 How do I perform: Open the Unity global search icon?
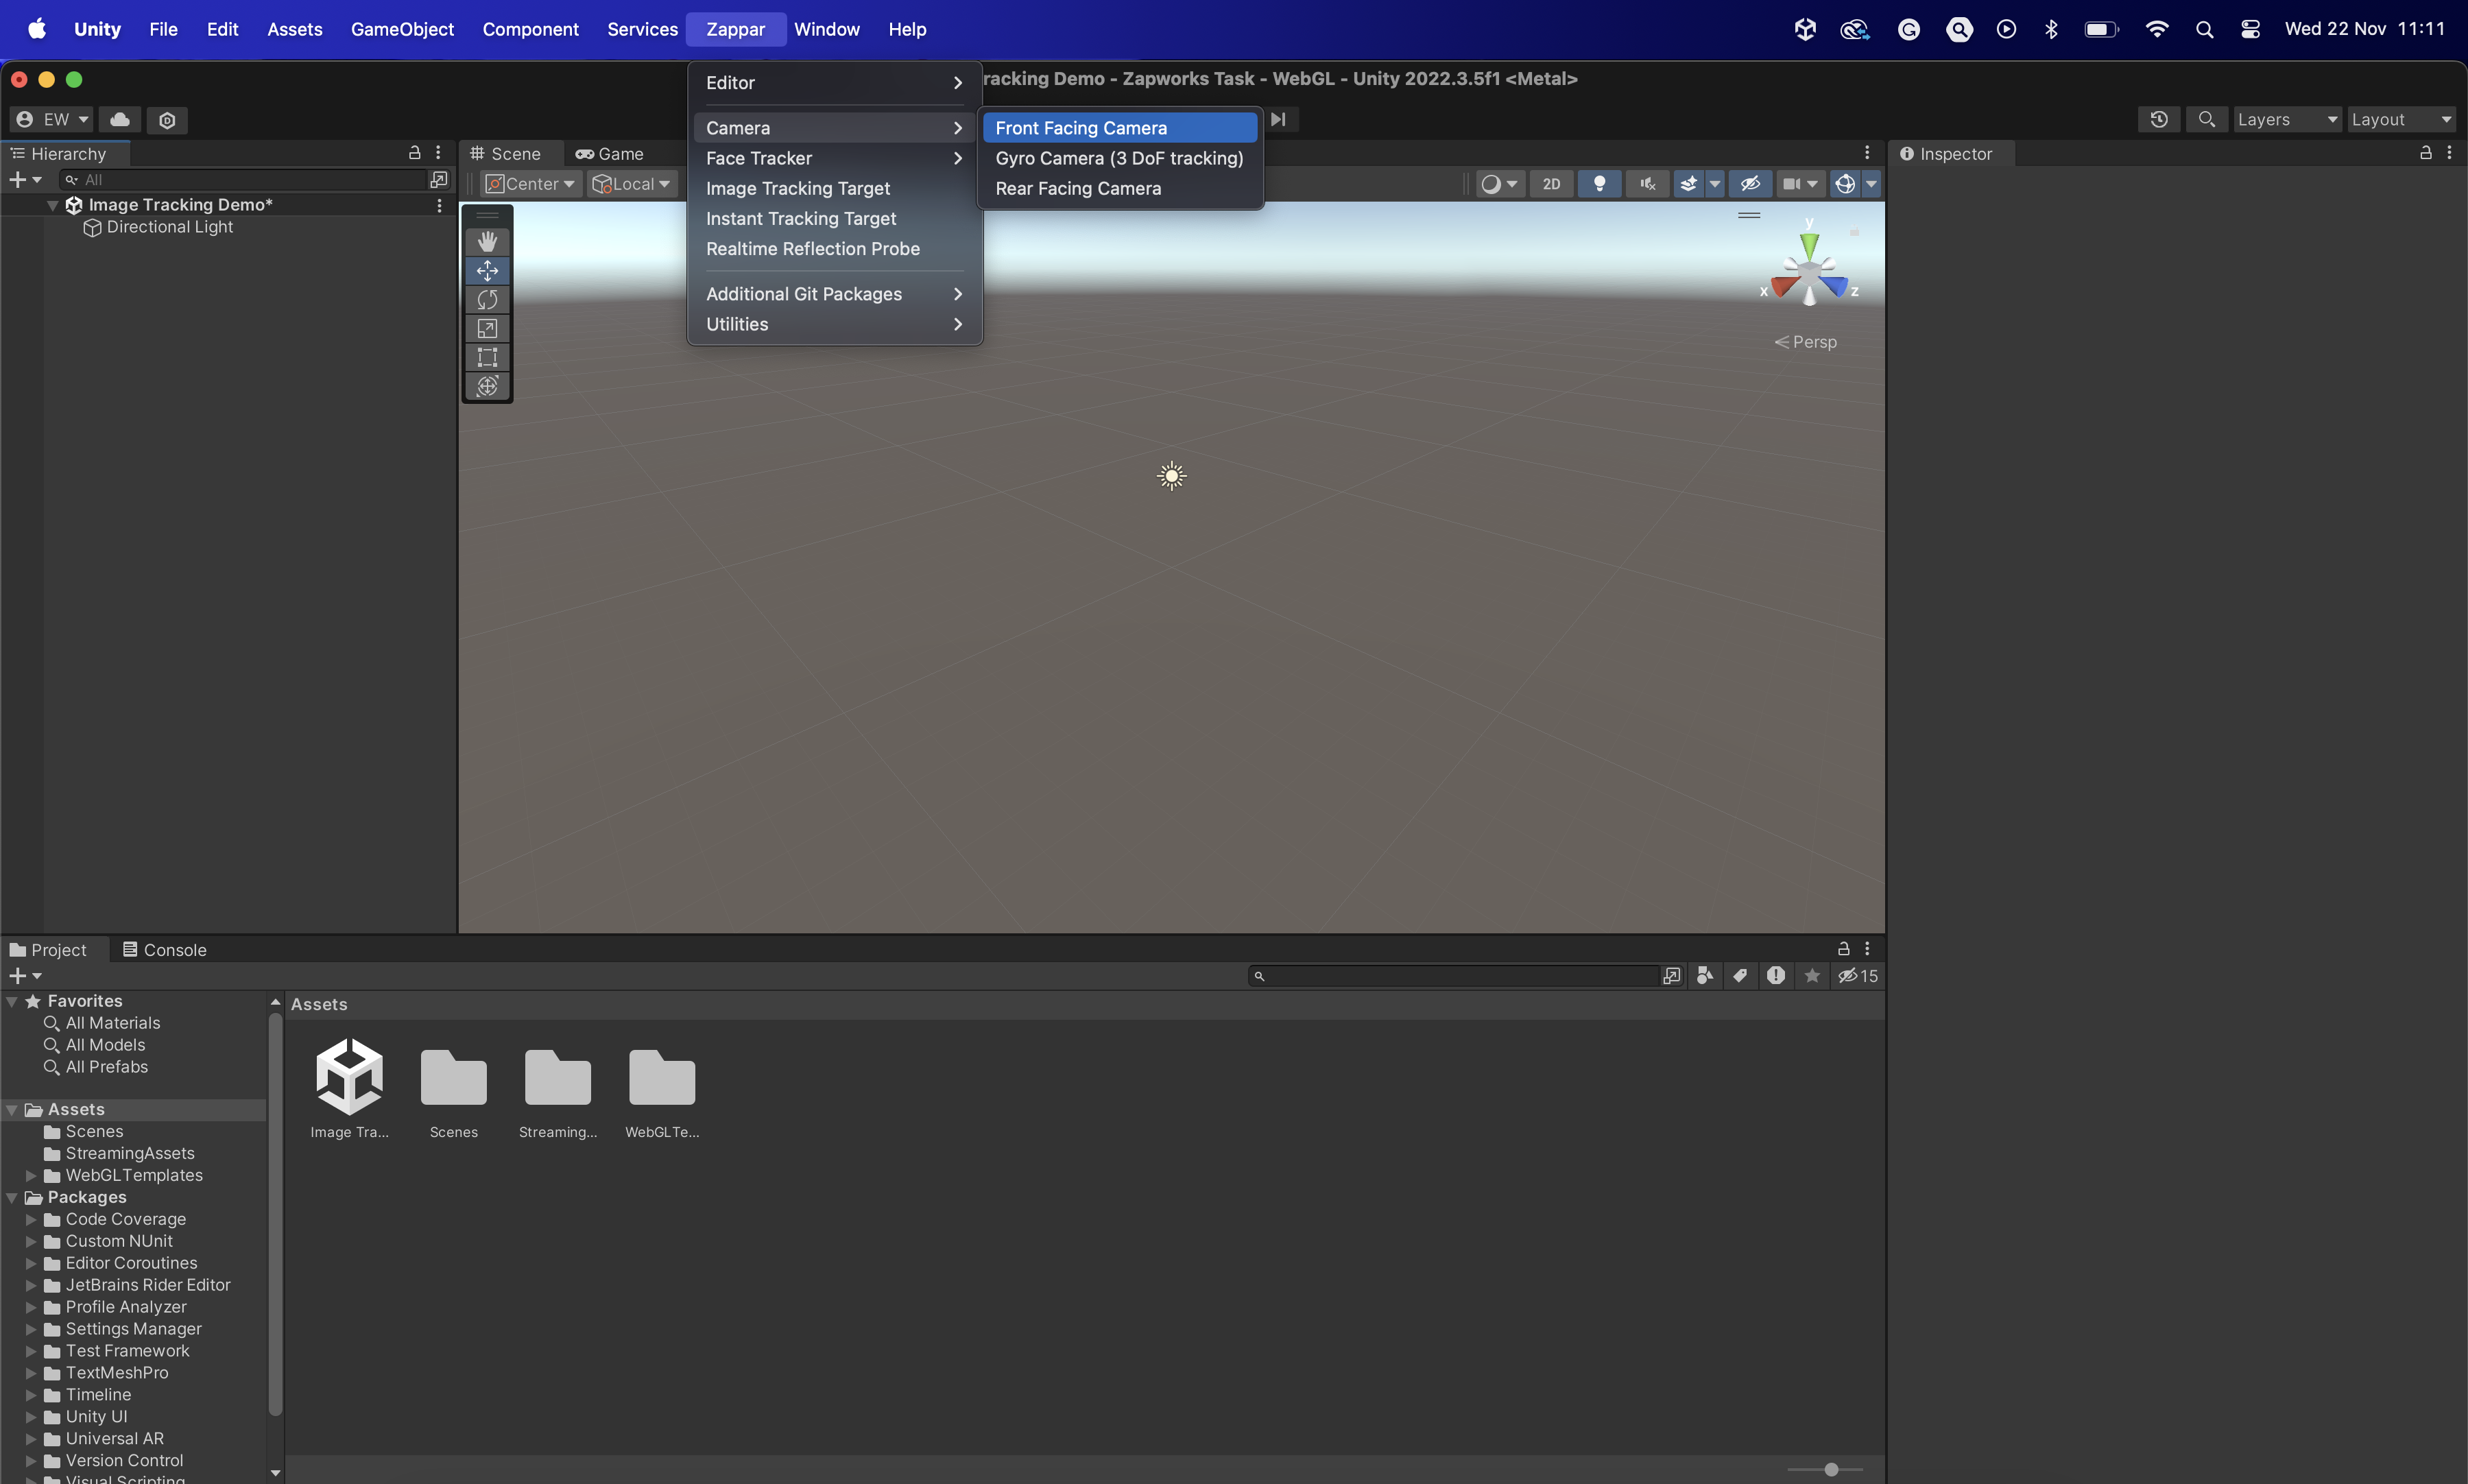click(2206, 120)
